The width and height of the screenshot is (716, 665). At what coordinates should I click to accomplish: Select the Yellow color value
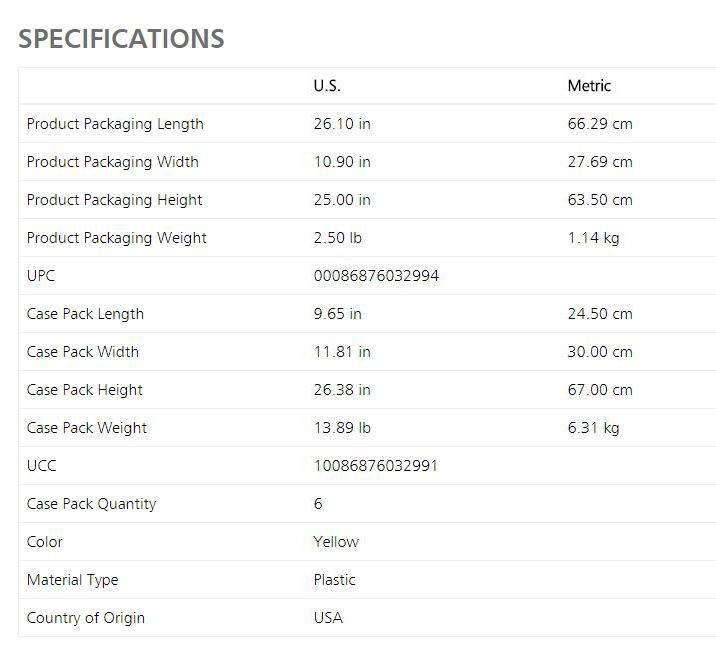click(x=336, y=542)
